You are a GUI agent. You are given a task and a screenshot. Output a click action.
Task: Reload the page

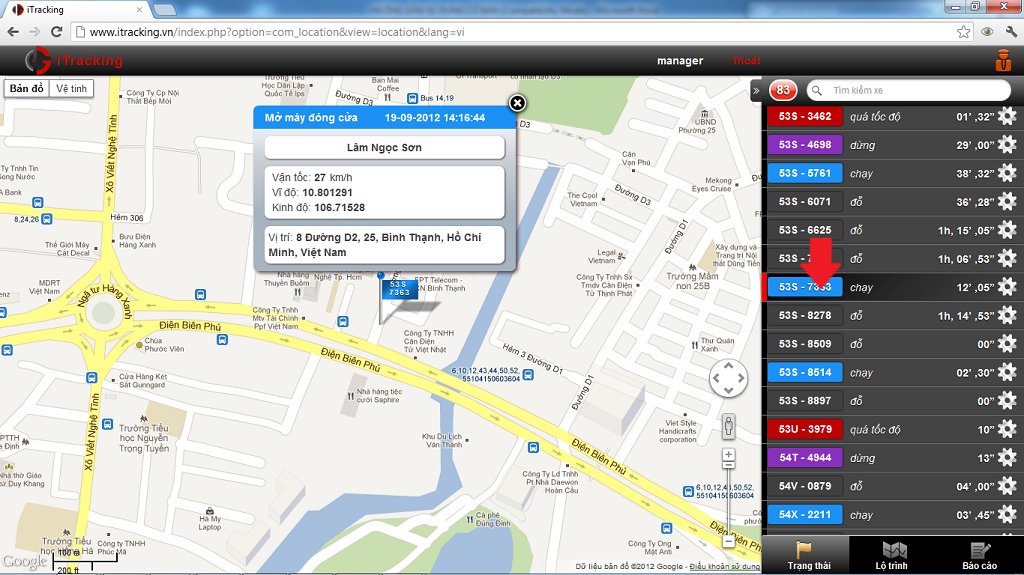click(56, 31)
